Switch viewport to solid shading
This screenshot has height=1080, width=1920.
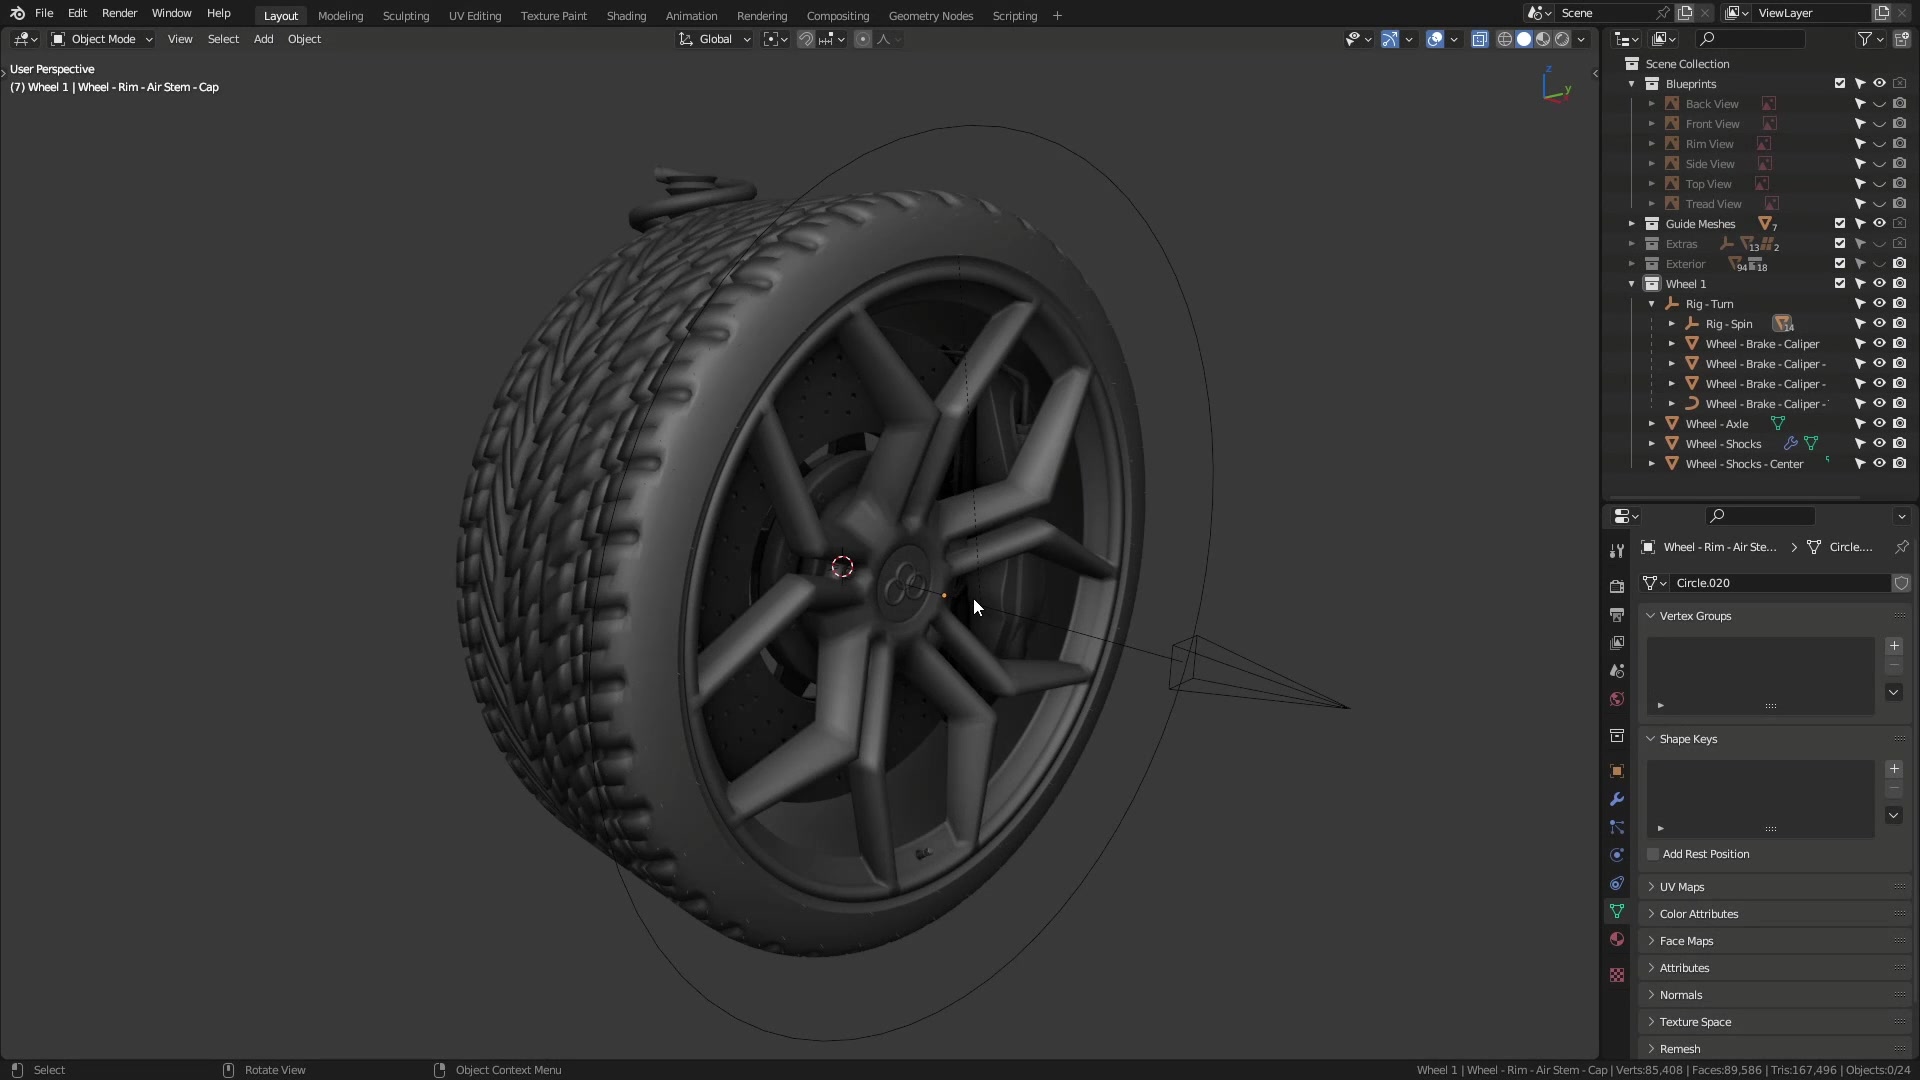click(1524, 39)
